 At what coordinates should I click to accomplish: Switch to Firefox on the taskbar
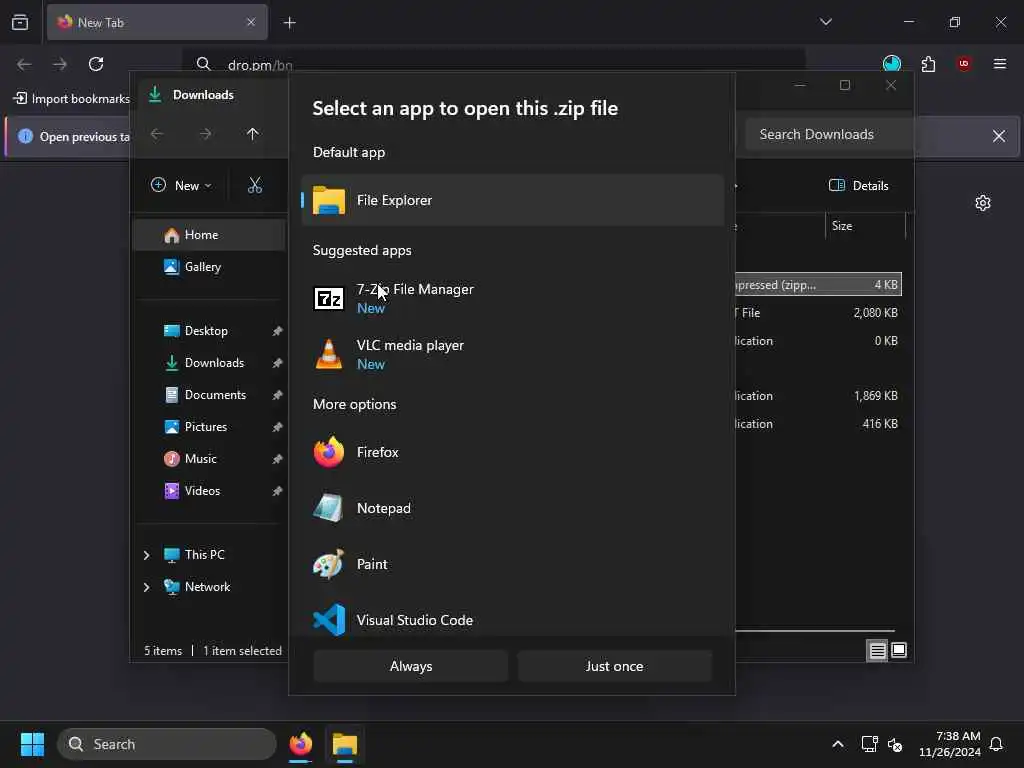point(300,744)
